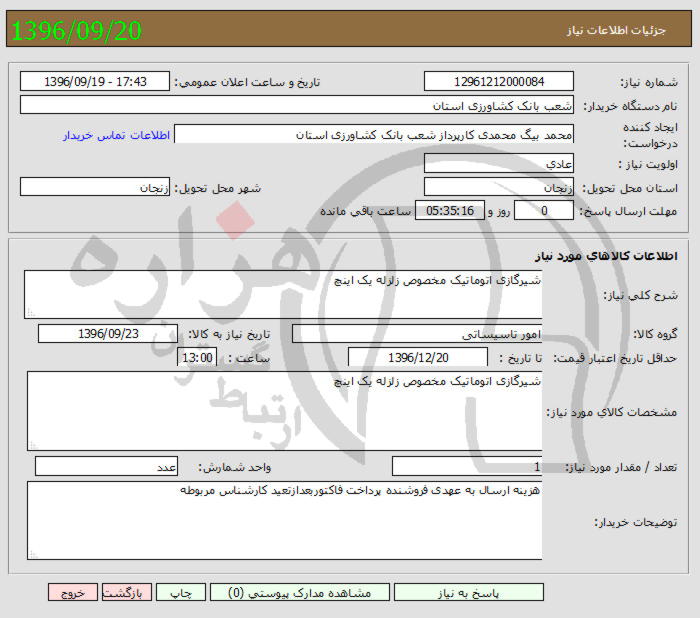Click the حداقل تاریخ اعتبار قیمت label

click(x=616, y=358)
